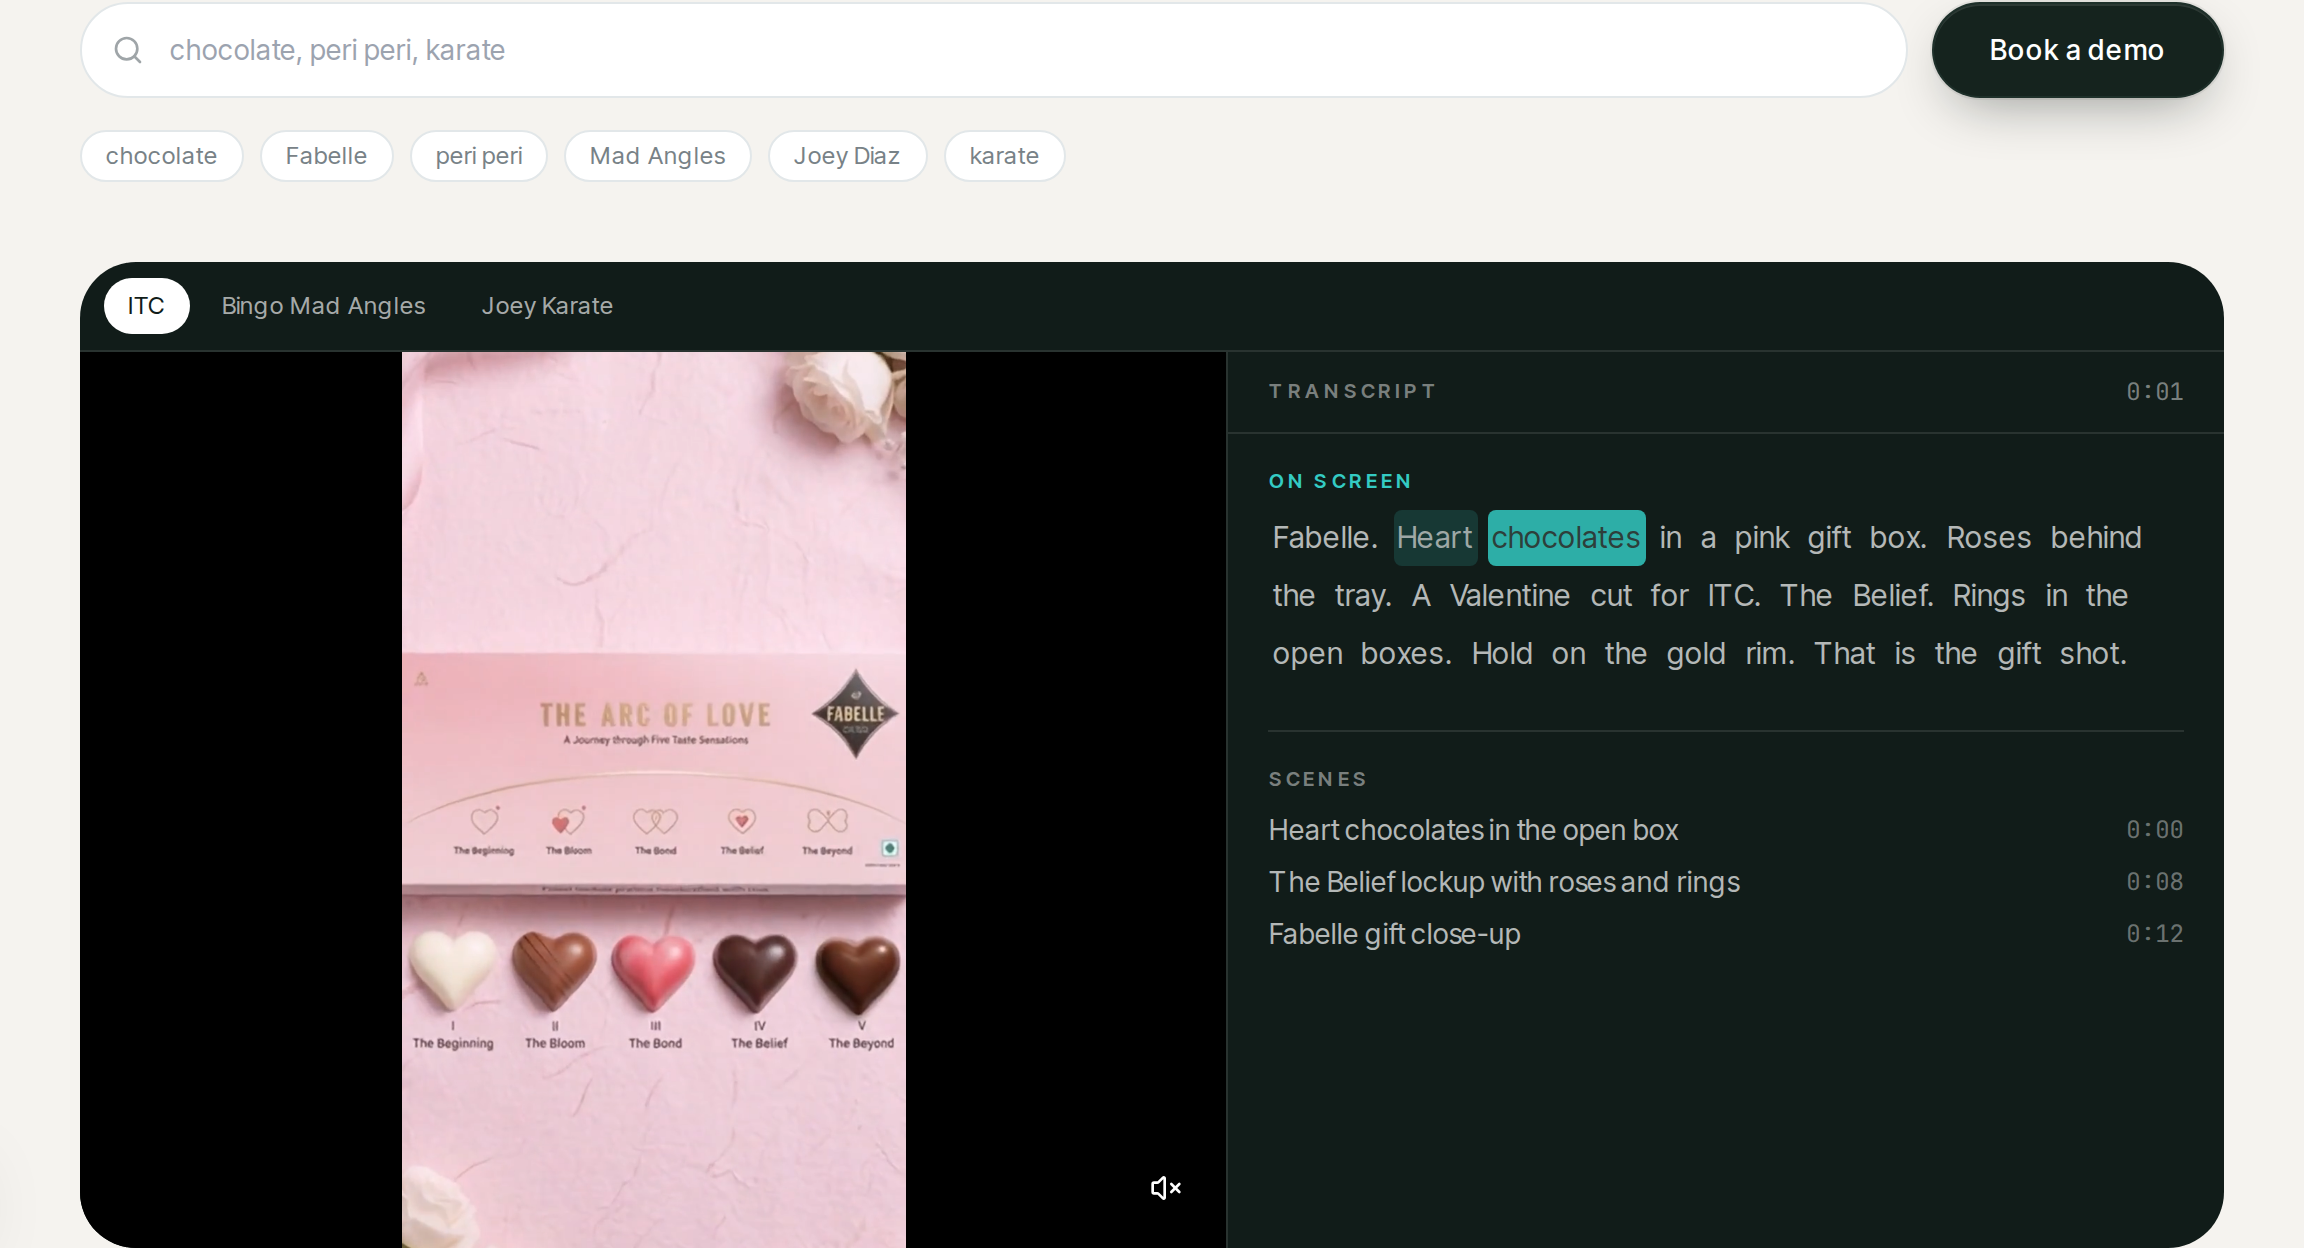The height and width of the screenshot is (1248, 2304).
Task: Unmute the video with the speaker icon
Action: click(x=1165, y=1188)
